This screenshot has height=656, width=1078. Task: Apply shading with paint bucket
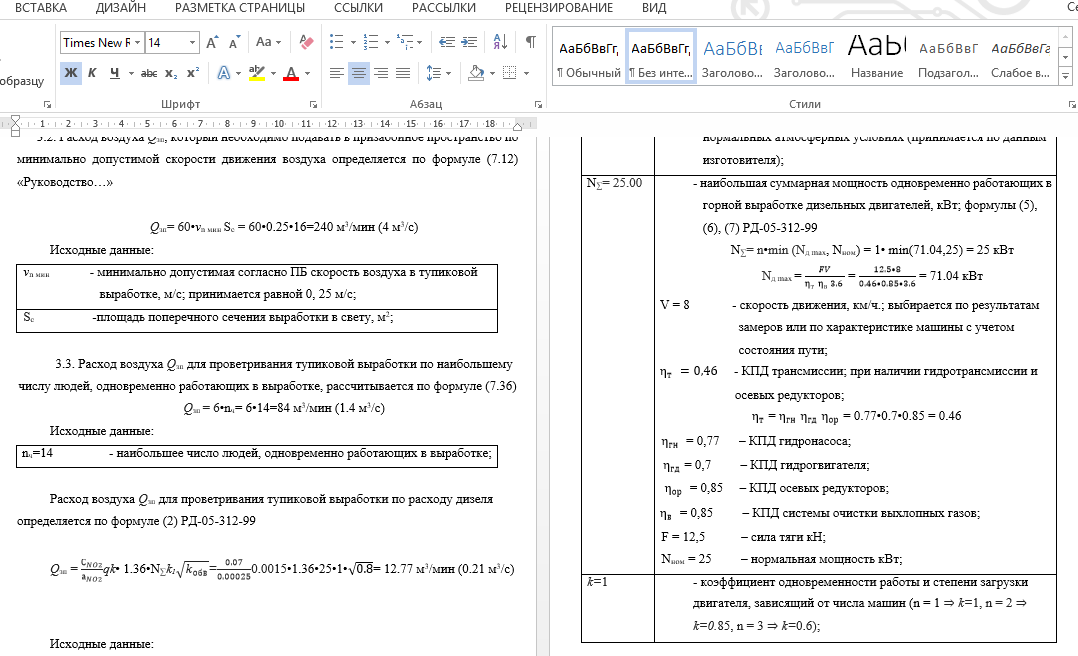pos(476,73)
